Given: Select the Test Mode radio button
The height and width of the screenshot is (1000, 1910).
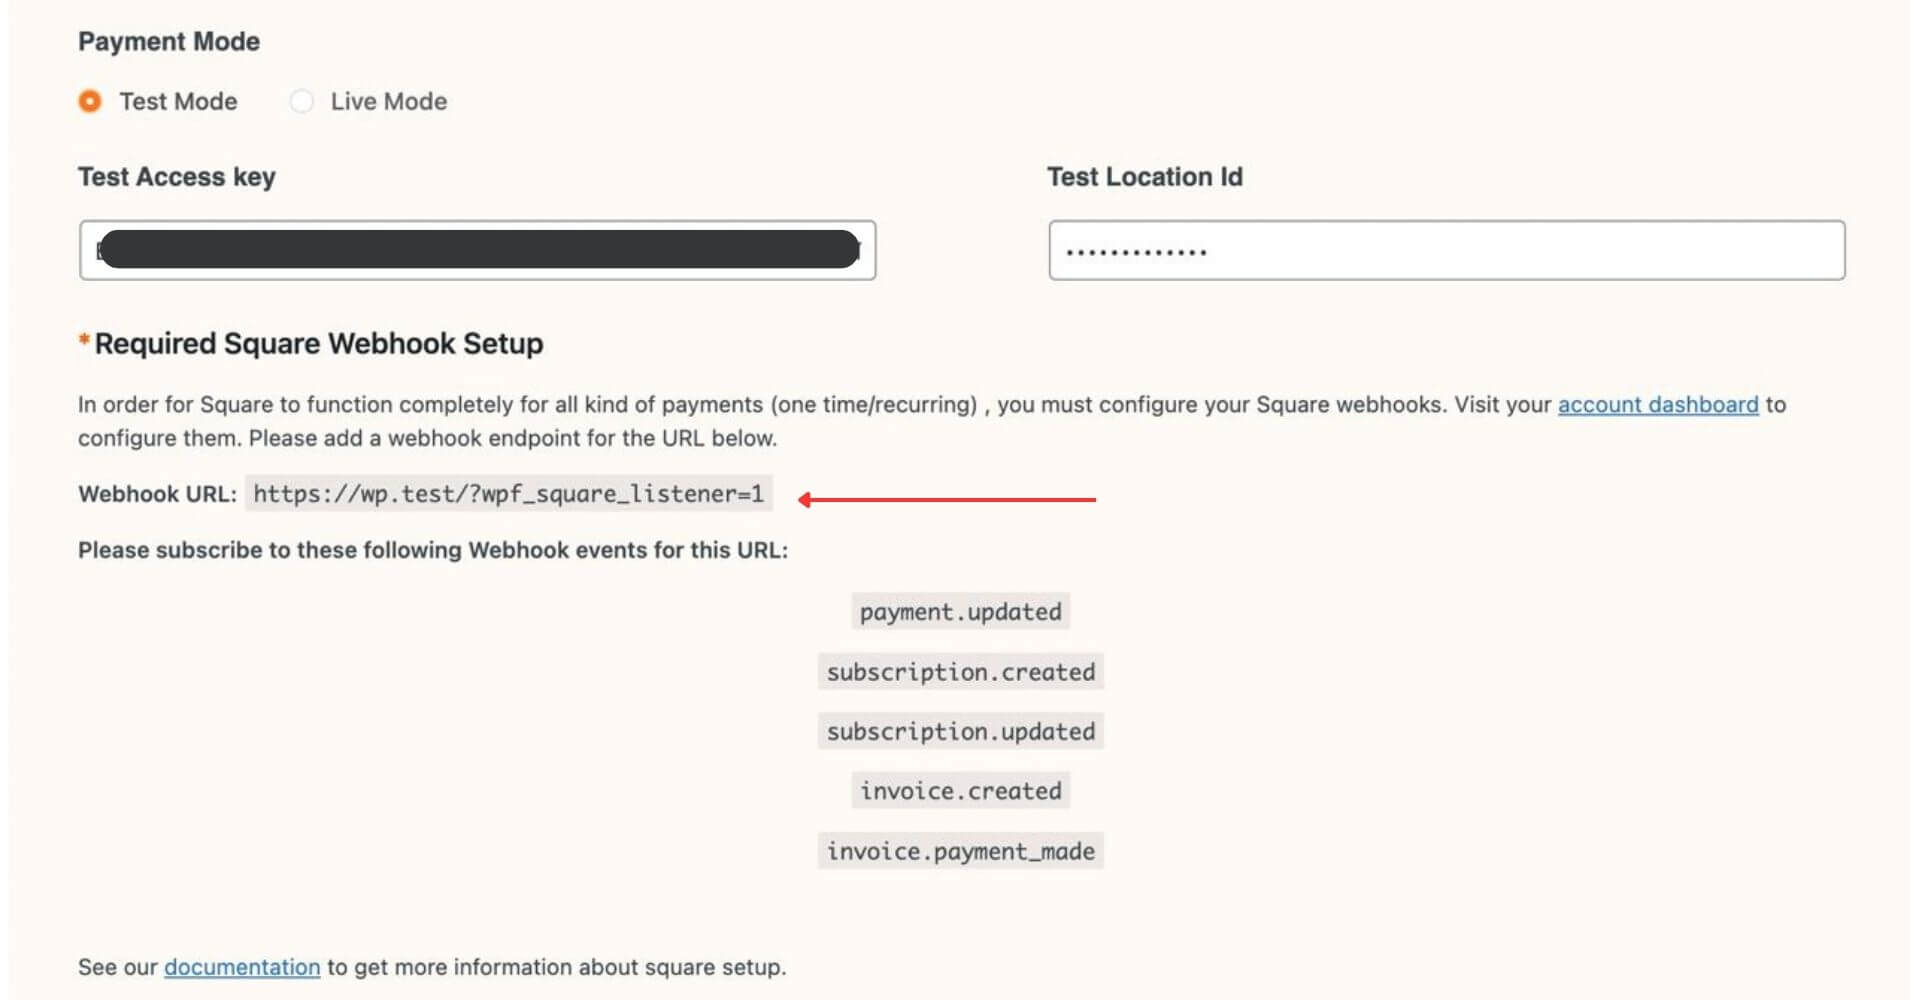Looking at the screenshot, I should click(90, 101).
